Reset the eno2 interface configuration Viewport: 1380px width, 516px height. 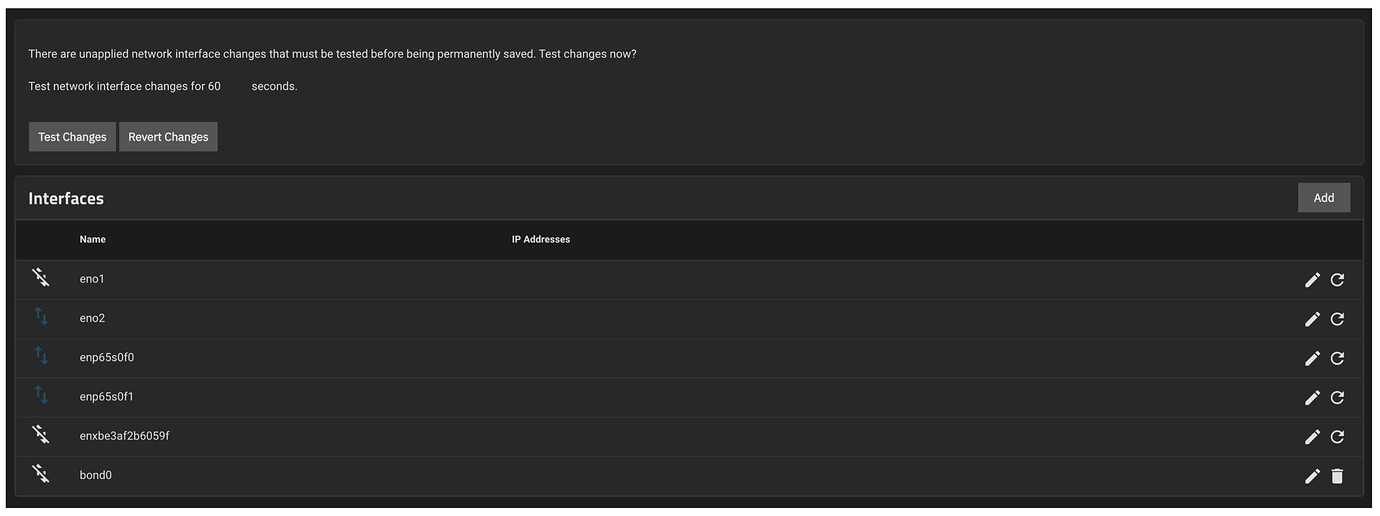click(1337, 319)
